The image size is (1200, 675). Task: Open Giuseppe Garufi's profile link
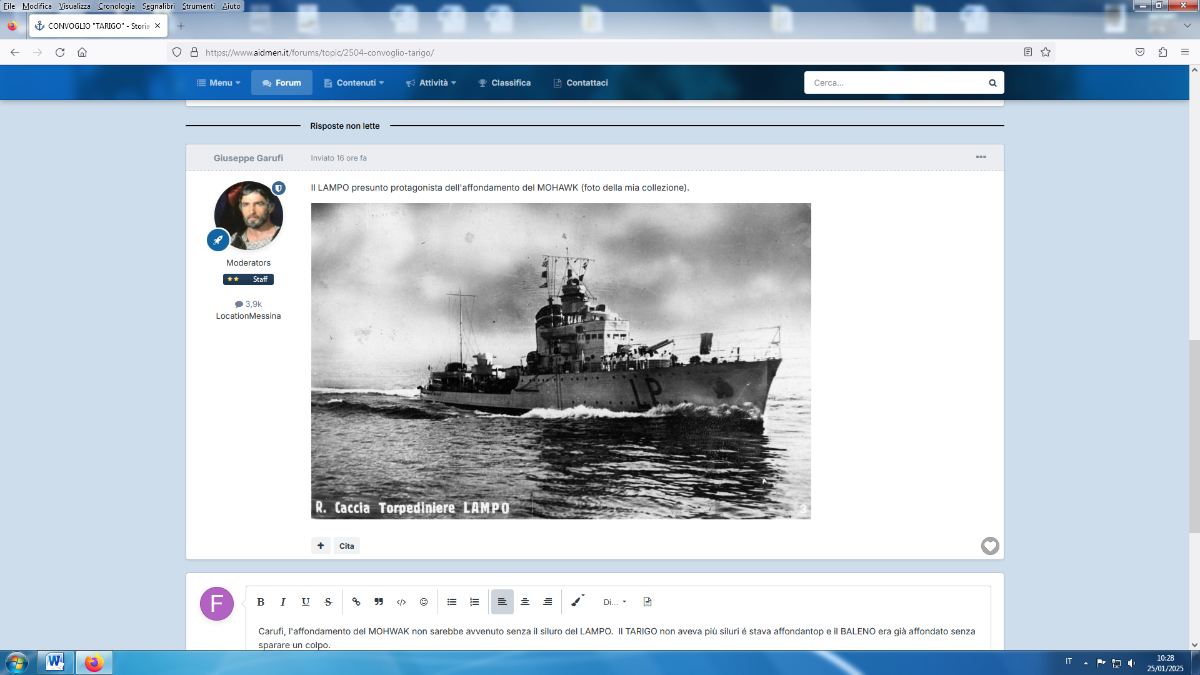(248, 158)
